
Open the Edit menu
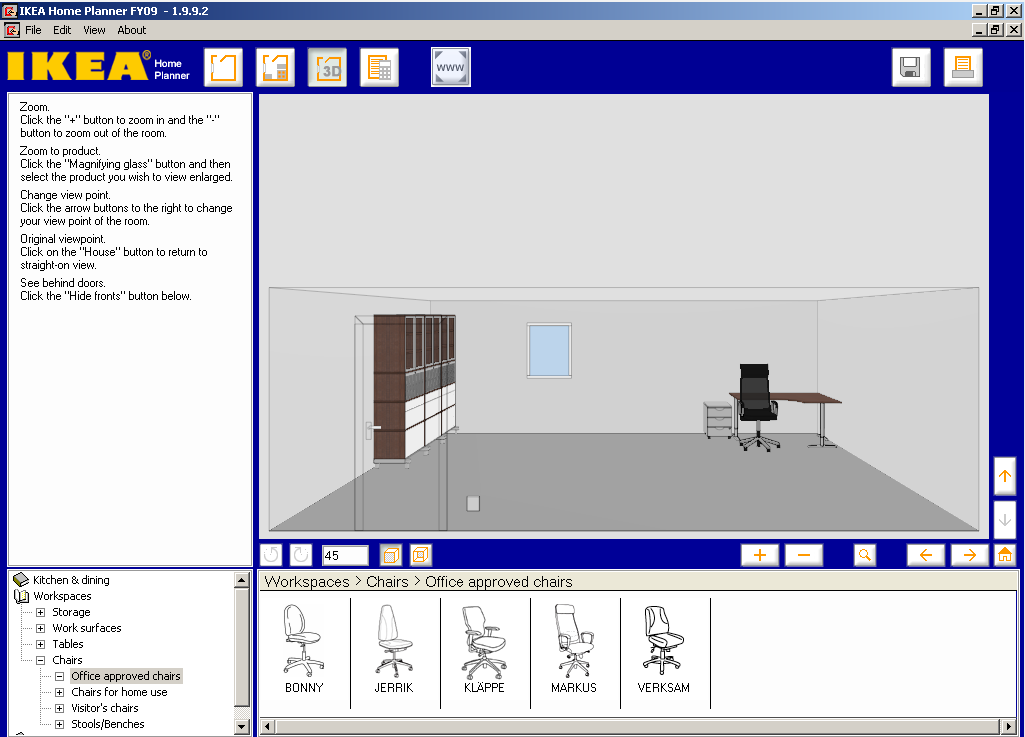click(62, 30)
